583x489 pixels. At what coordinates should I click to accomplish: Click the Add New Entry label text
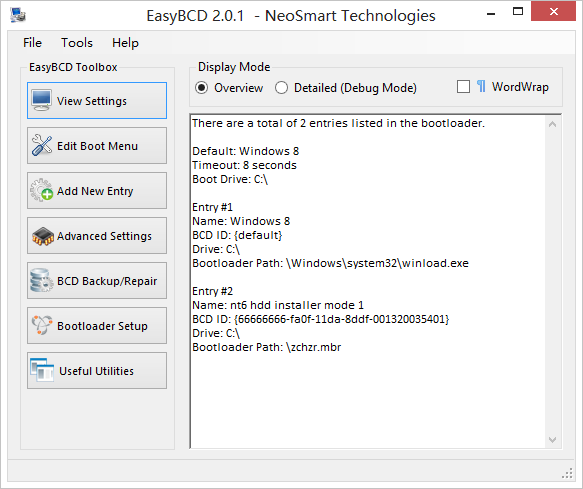(95, 191)
